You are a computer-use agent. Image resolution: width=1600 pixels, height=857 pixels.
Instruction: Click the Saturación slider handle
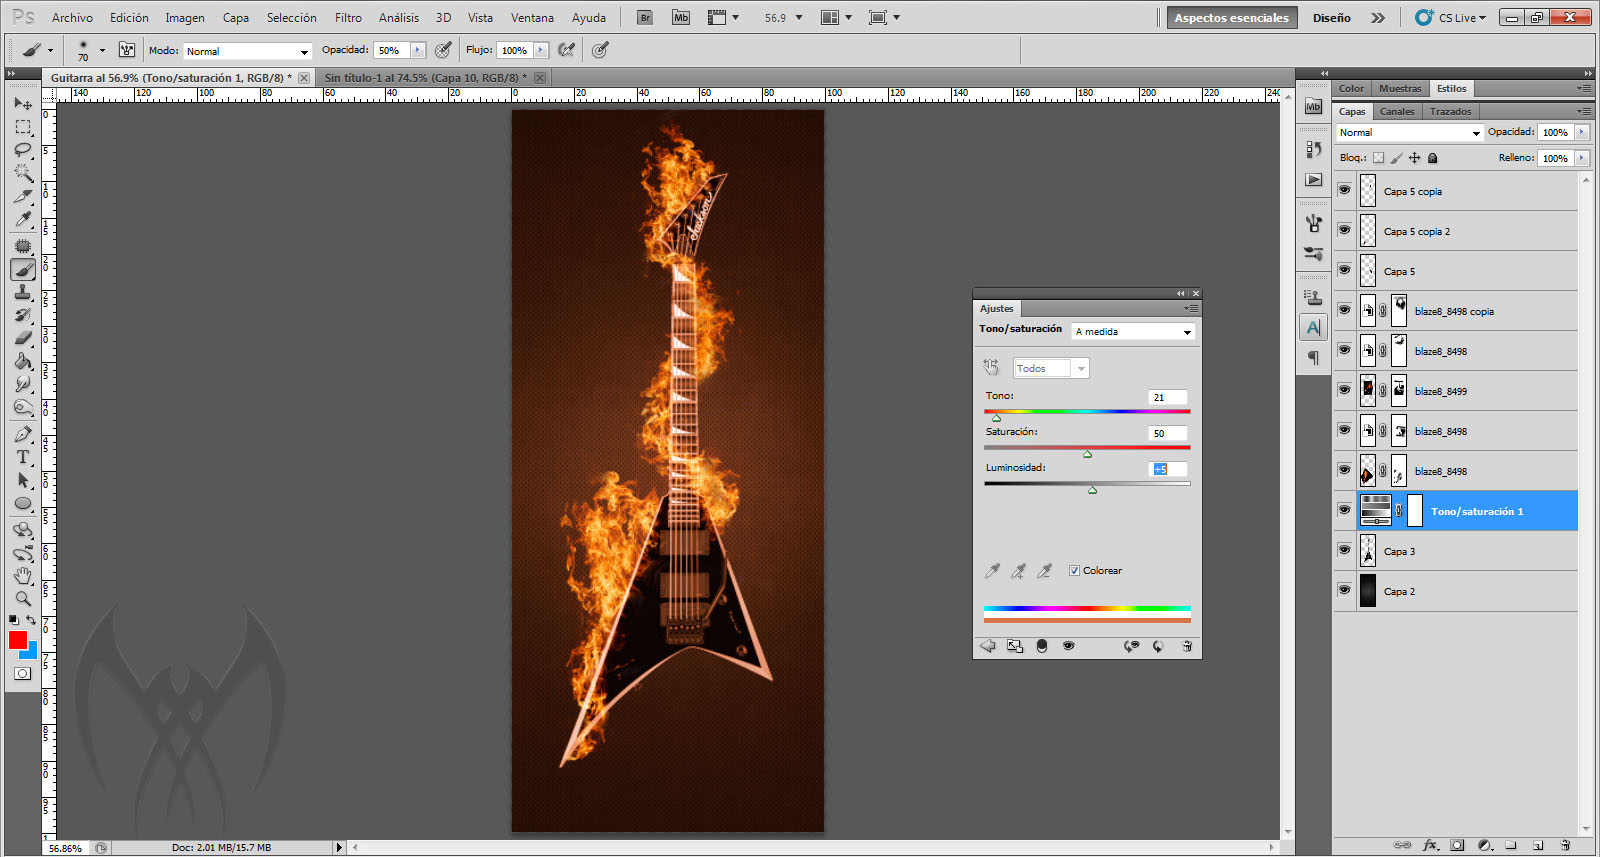pyautogui.click(x=1087, y=454)
